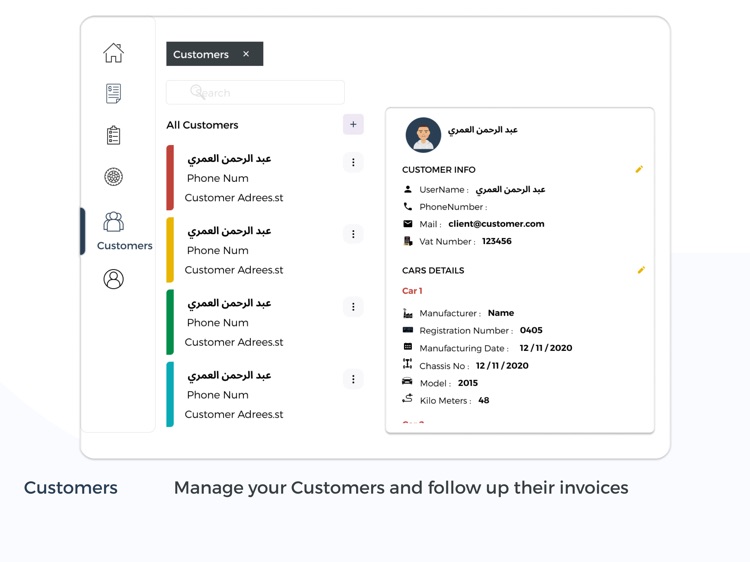
Task: Click the CUSTOMER INFO section title
Action: click(x=439, y=170)
